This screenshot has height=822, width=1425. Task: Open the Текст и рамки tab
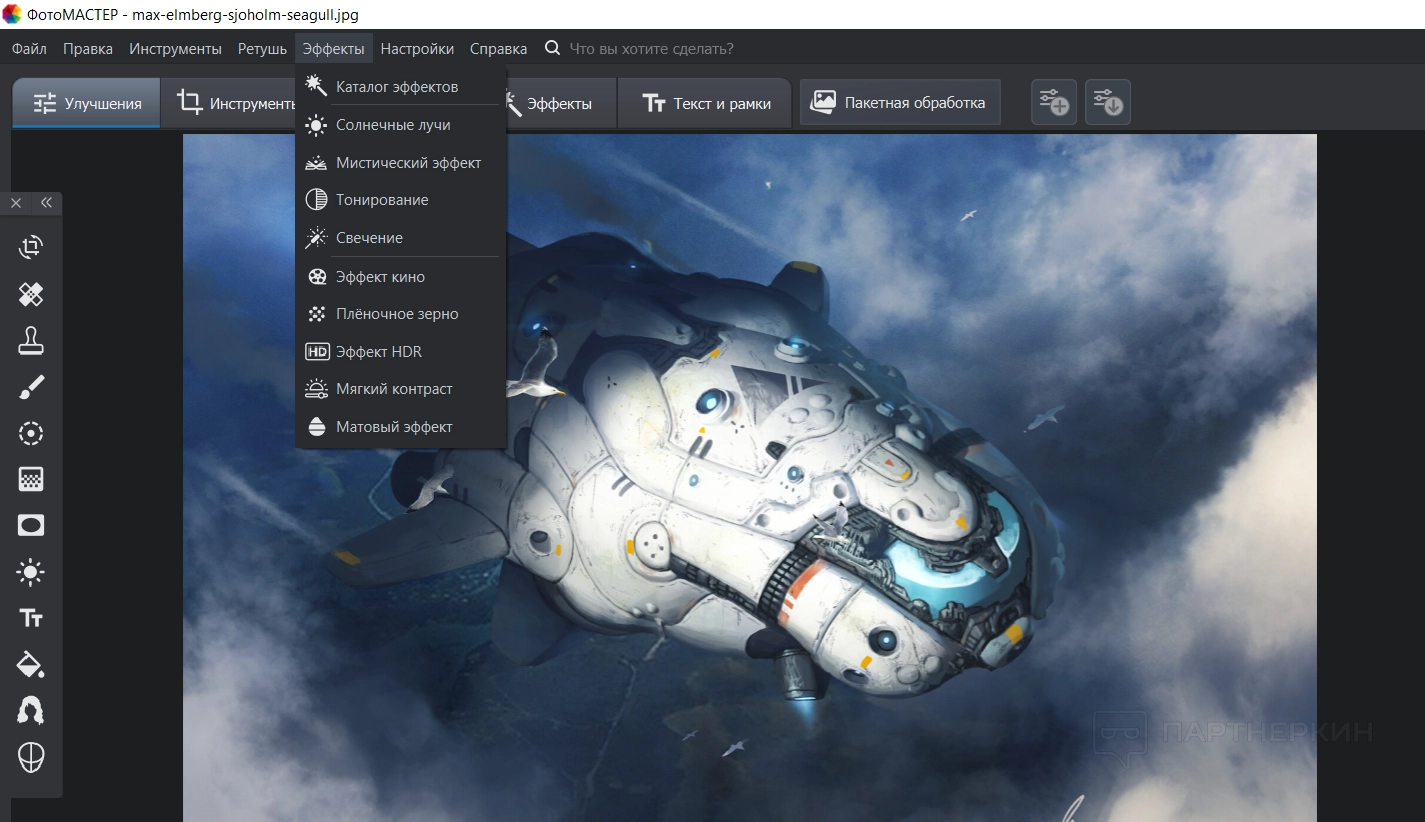pos(706,103)
